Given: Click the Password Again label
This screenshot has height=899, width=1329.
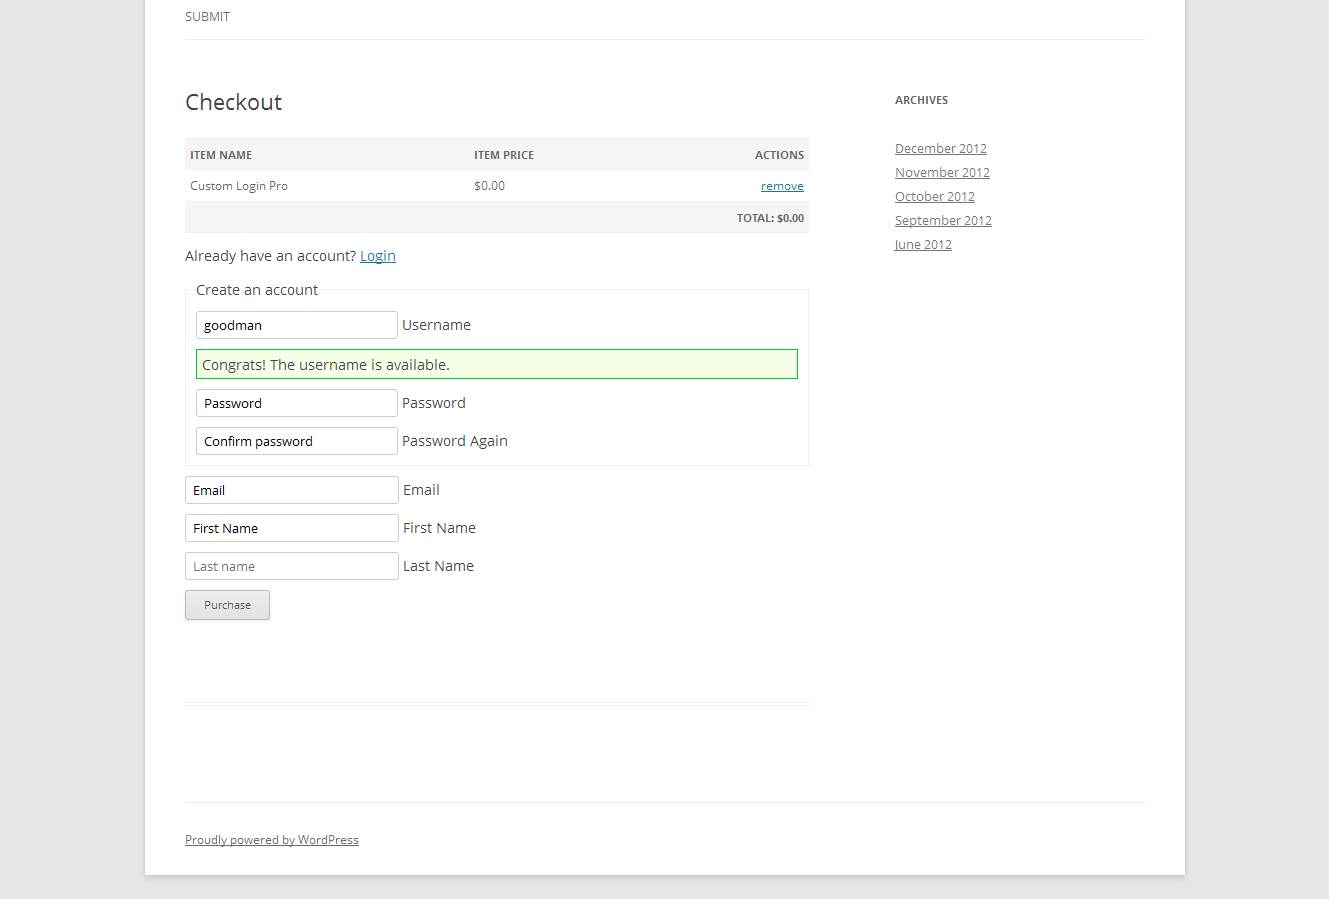Looking at the screenshot, I should point(454,441).
